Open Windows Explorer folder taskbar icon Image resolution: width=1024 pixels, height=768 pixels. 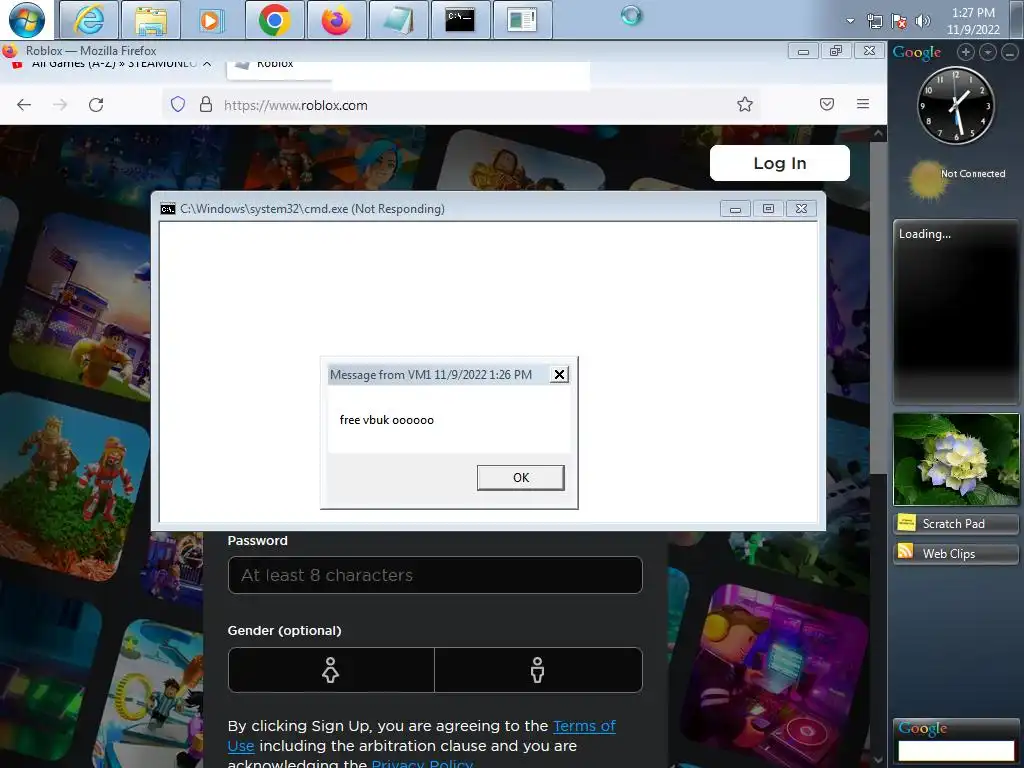point(151,20)
